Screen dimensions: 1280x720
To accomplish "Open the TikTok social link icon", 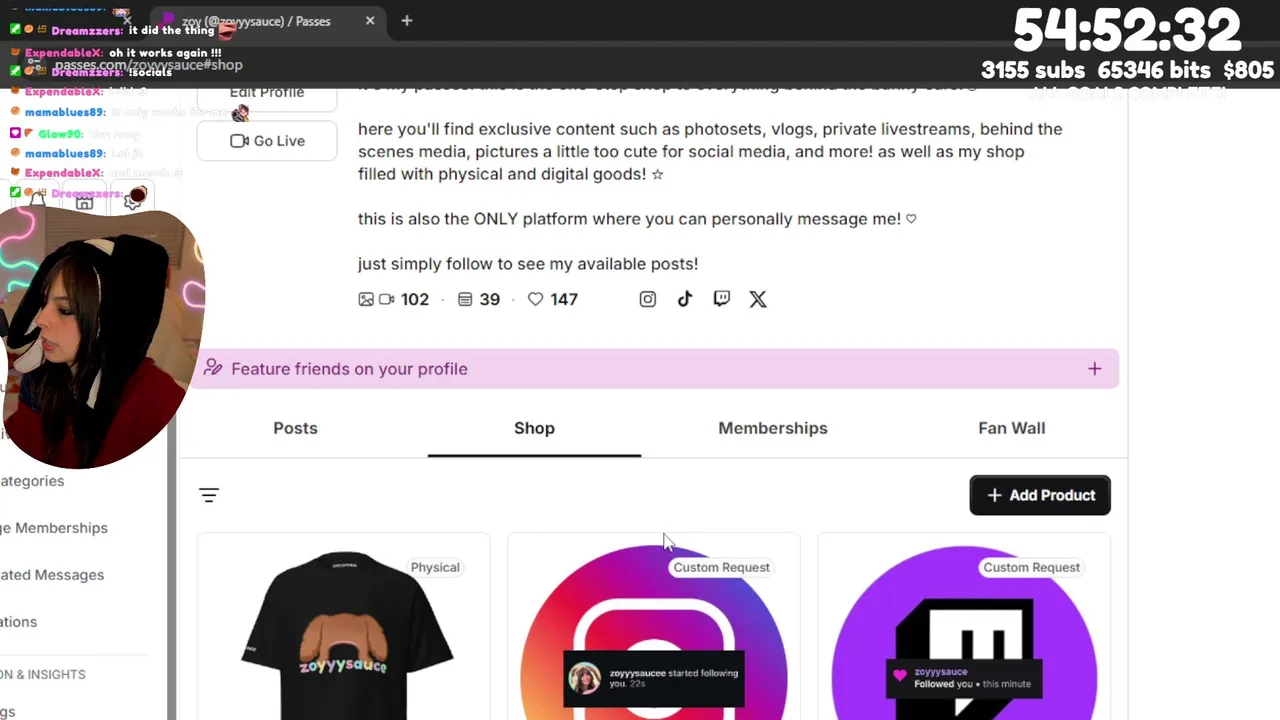I will click(685, 299).
